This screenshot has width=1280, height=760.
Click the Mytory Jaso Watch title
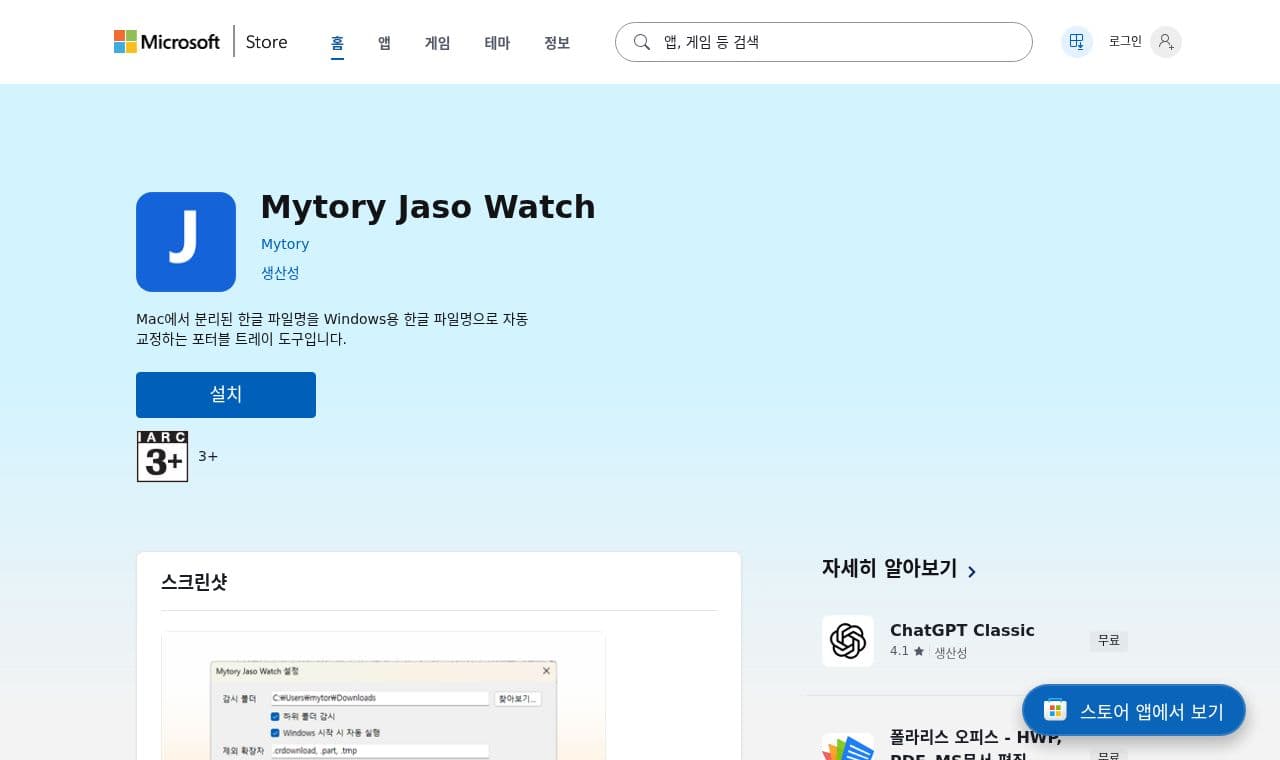point(428,207)
